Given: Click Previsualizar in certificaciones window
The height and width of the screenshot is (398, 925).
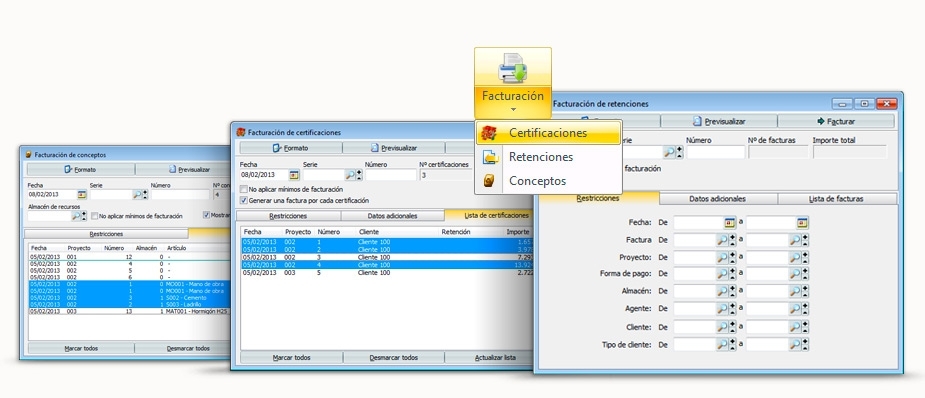Looking at the screenshot, I should tap(393, 148).
